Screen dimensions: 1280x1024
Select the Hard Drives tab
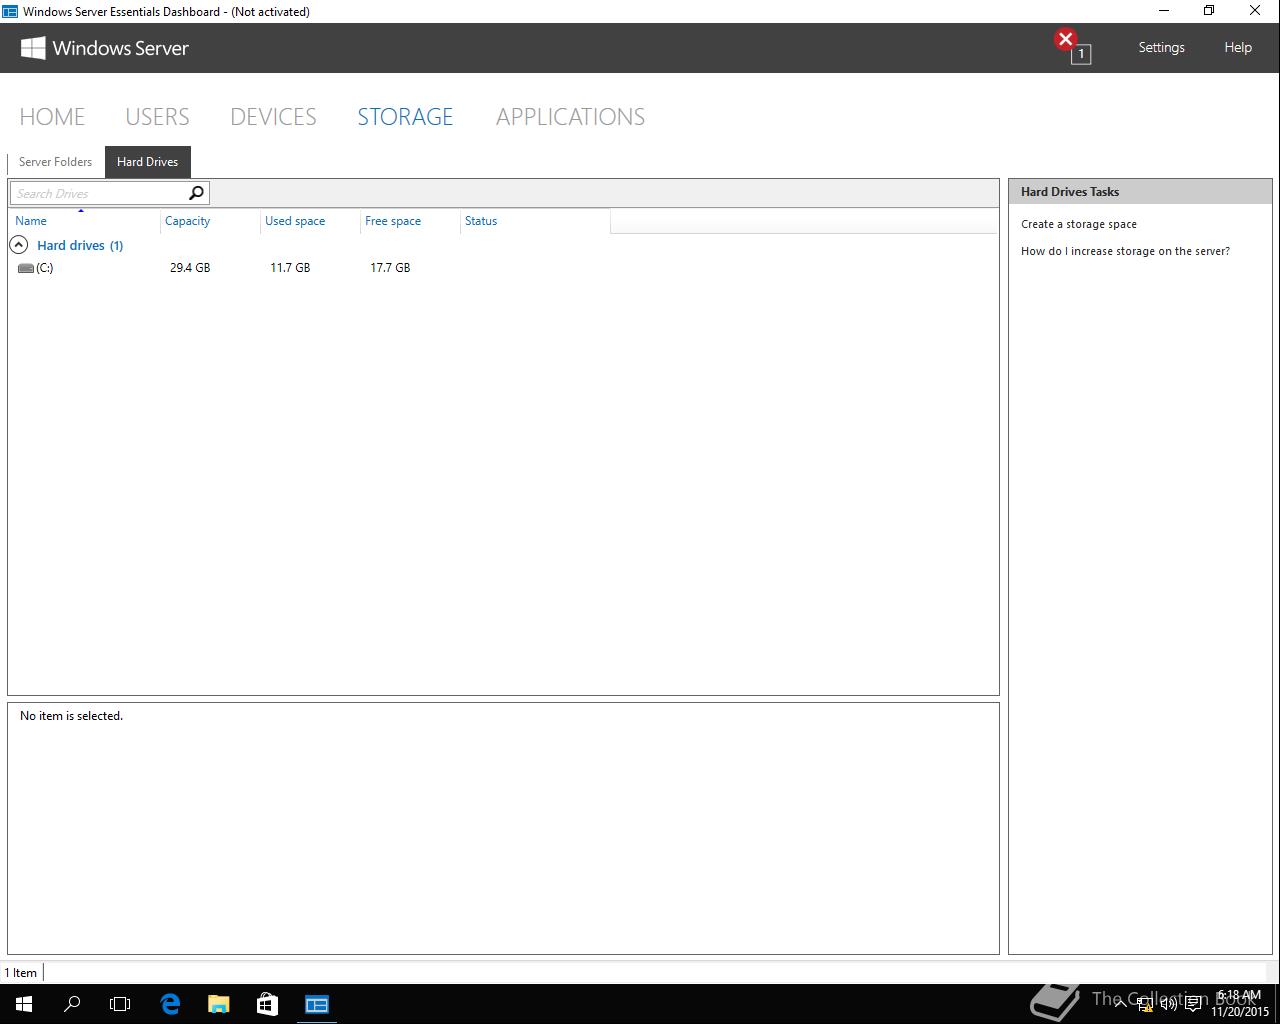[147, 162]
